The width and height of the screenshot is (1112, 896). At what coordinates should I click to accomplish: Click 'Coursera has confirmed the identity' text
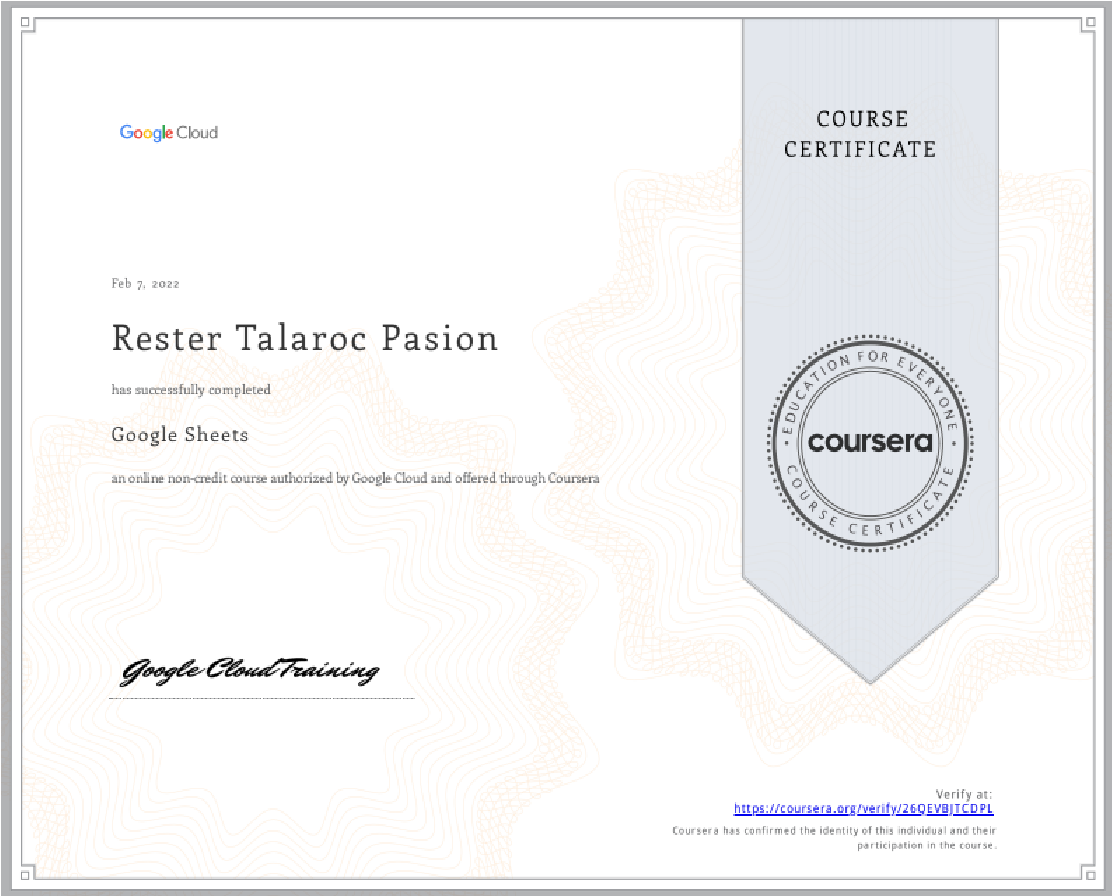pyautogui.click(x=834, y=831)
